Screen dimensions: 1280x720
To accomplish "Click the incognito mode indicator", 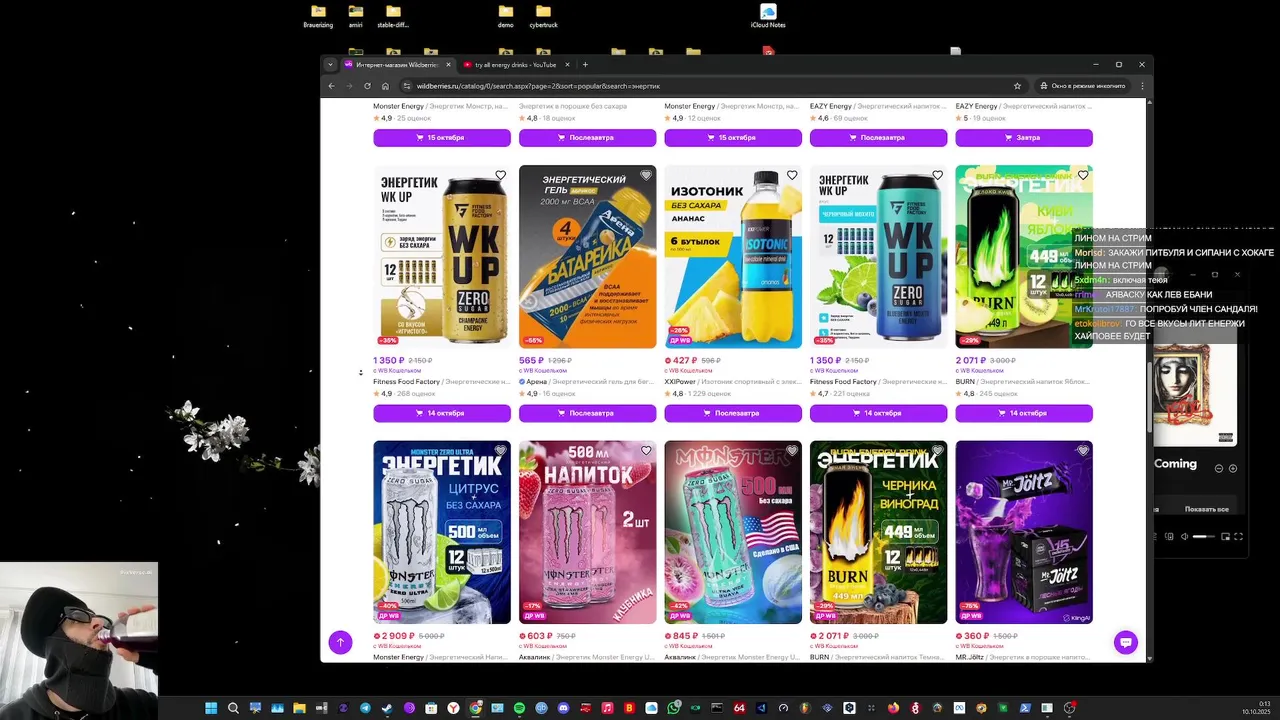I will tap(1085, 86).
